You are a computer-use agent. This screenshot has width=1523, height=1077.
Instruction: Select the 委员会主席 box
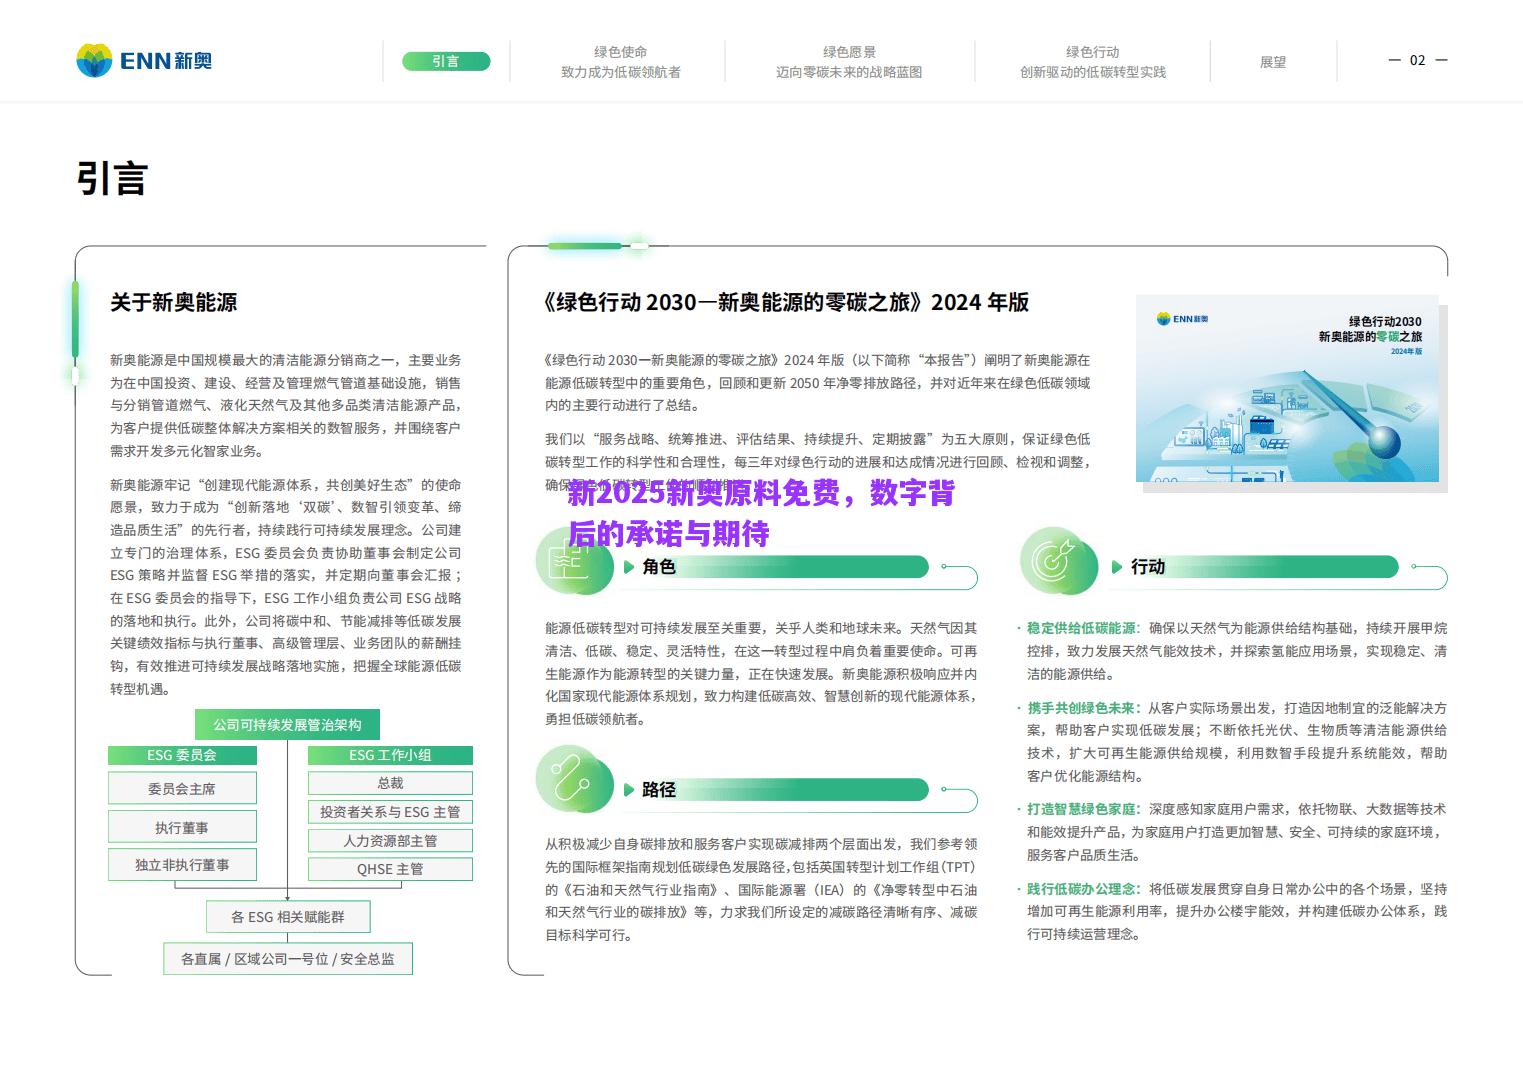182,788
